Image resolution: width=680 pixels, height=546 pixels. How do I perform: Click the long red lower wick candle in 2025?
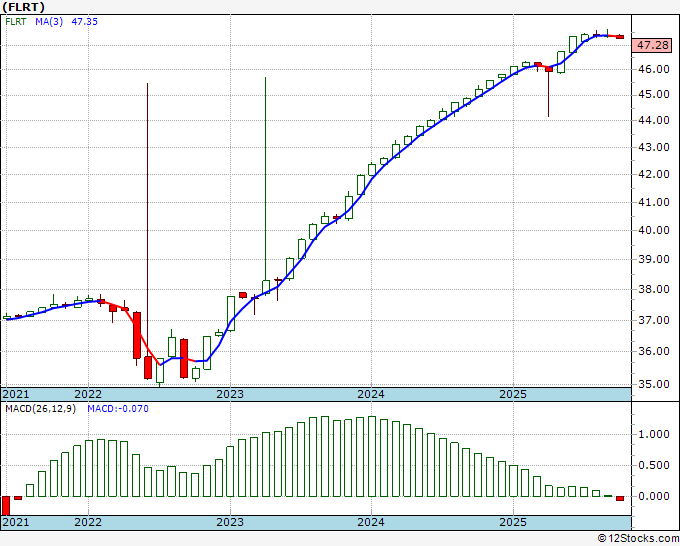549,94
